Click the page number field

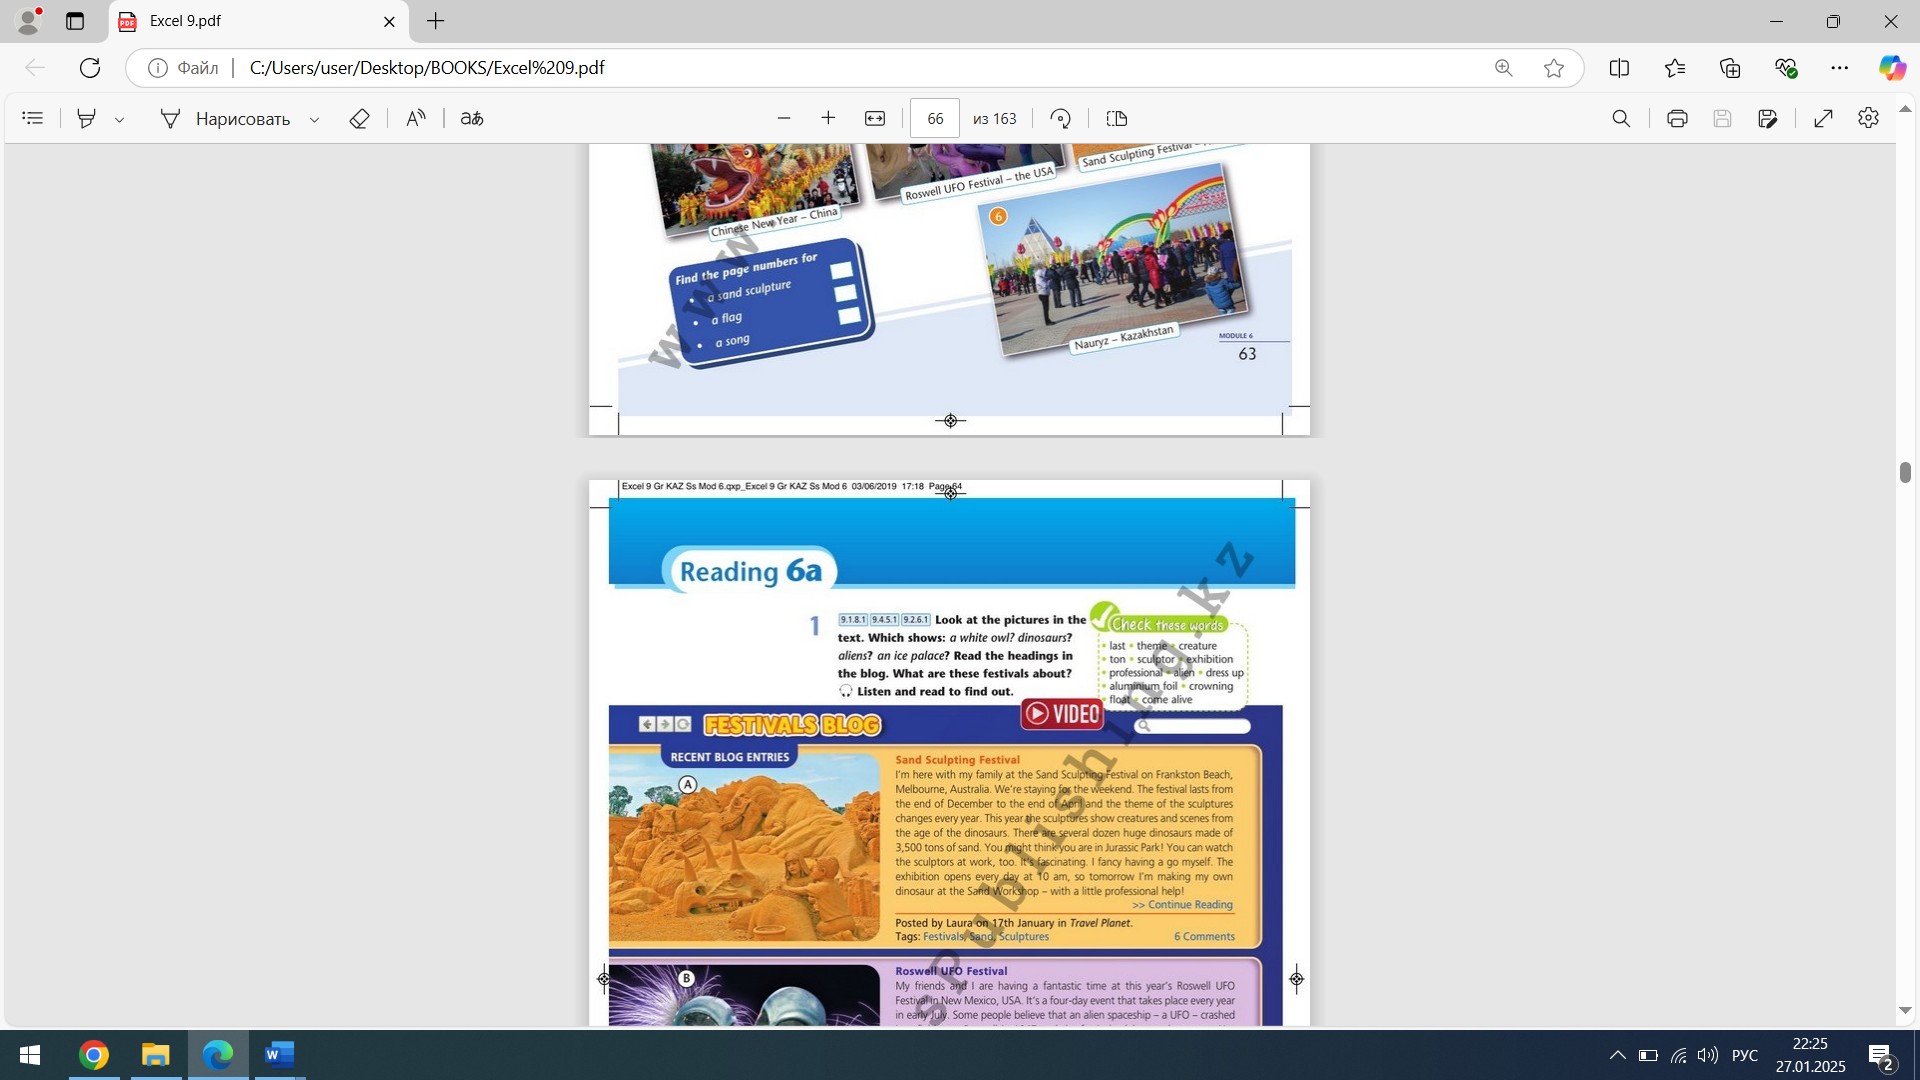point(934,118)
